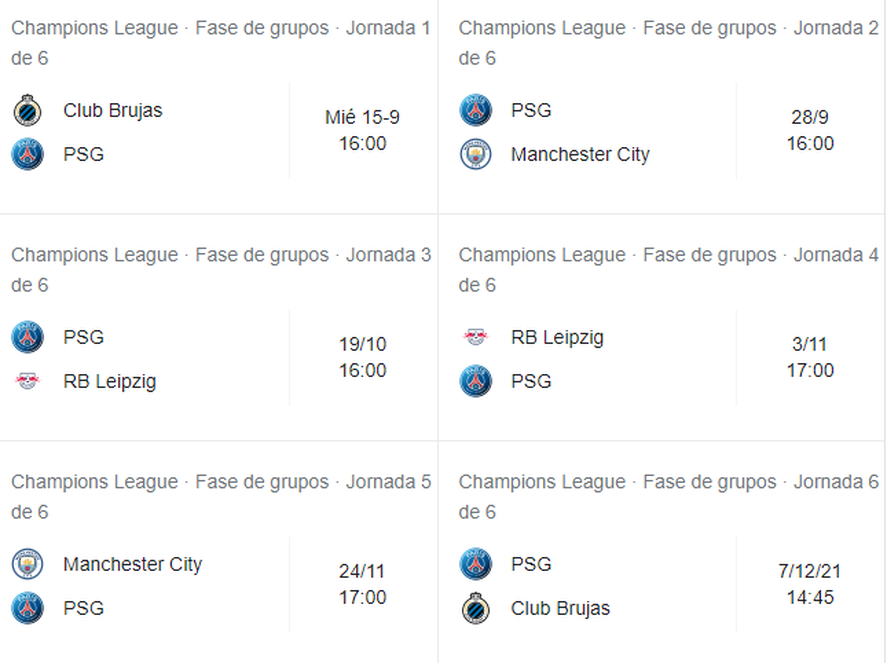Click the PSG crest in Jornada 5 match
This screenshot has height=663, width=887.
point(28,608)
